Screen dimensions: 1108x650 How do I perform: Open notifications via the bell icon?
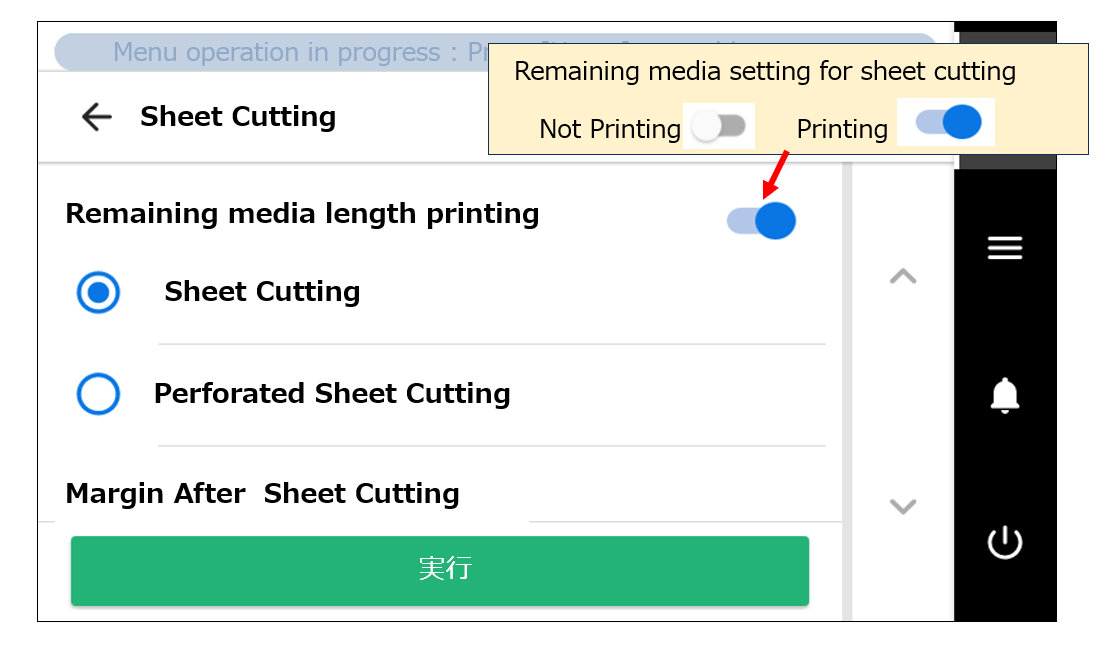[1005, 396]
